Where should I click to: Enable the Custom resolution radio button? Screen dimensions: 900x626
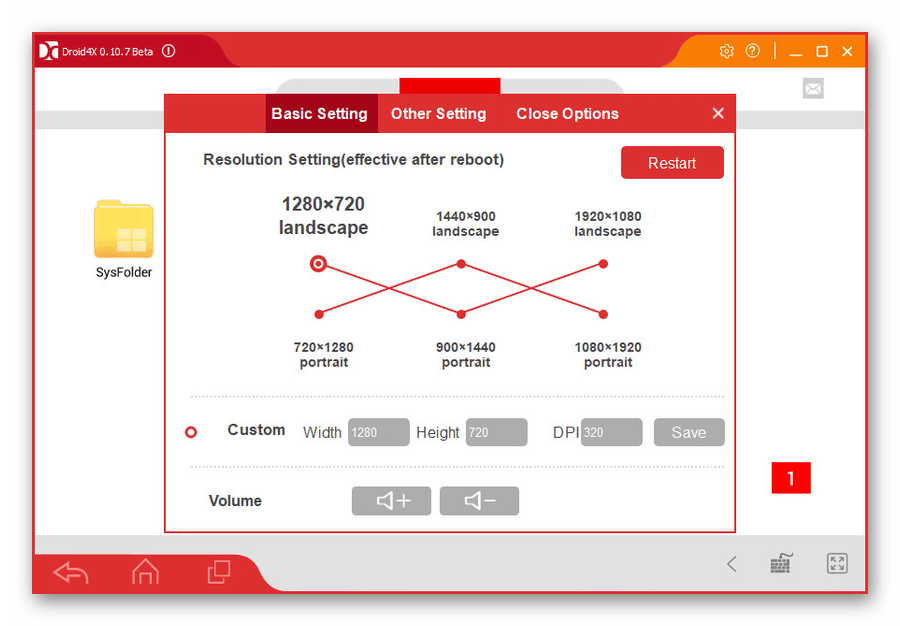tap(191, 432)
